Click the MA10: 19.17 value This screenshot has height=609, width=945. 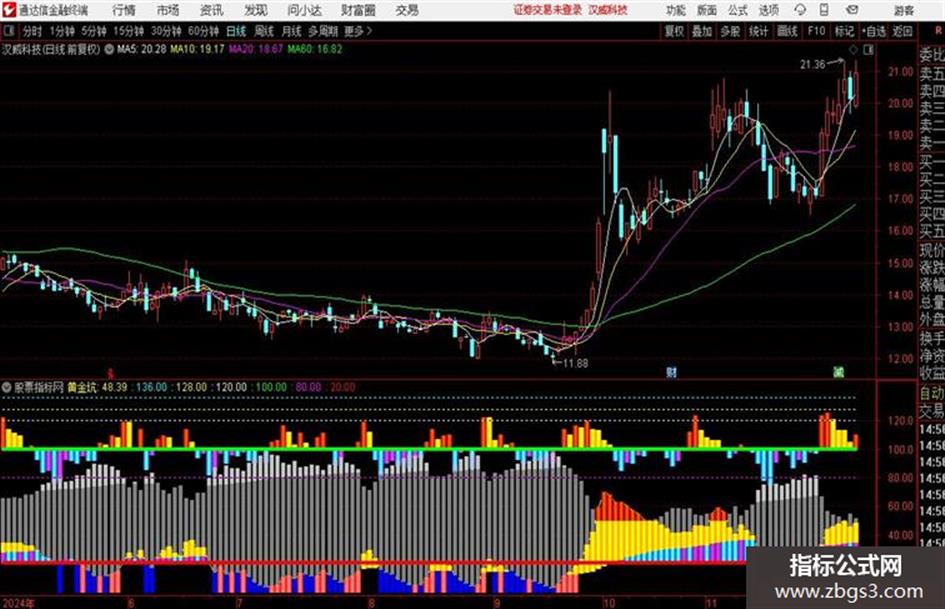(197, 49)
